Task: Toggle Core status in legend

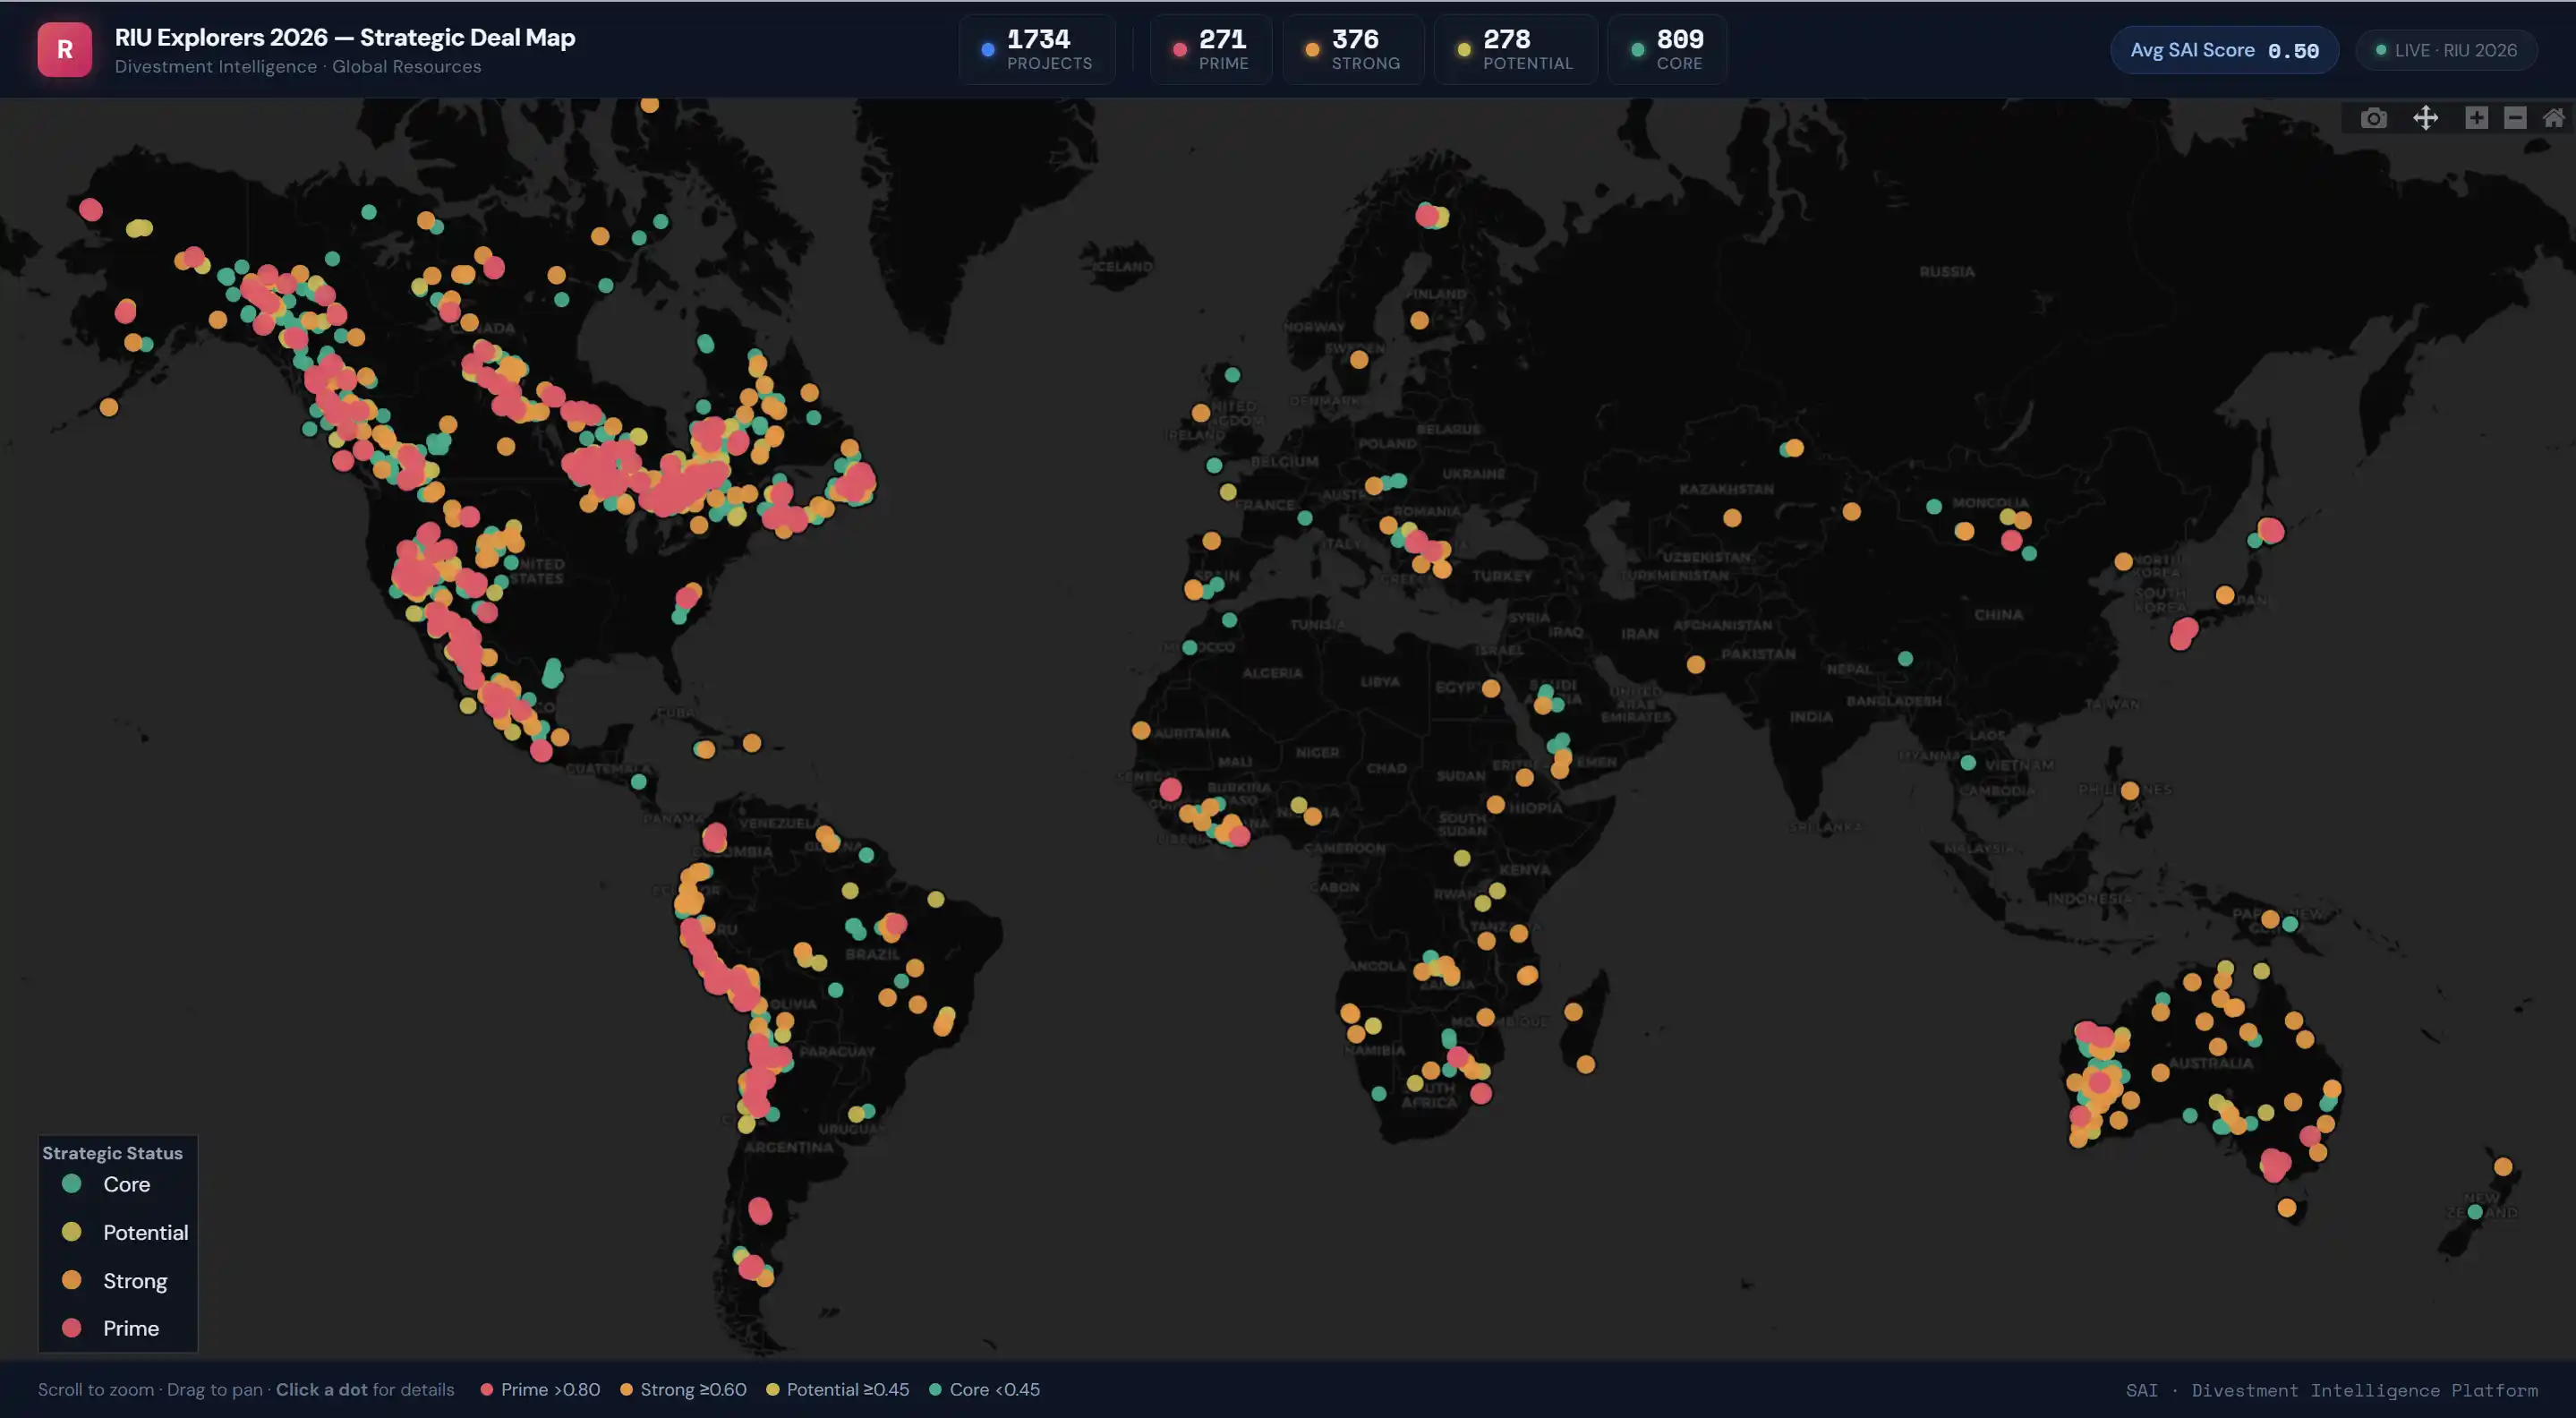Action: [x=125, y=1184]
